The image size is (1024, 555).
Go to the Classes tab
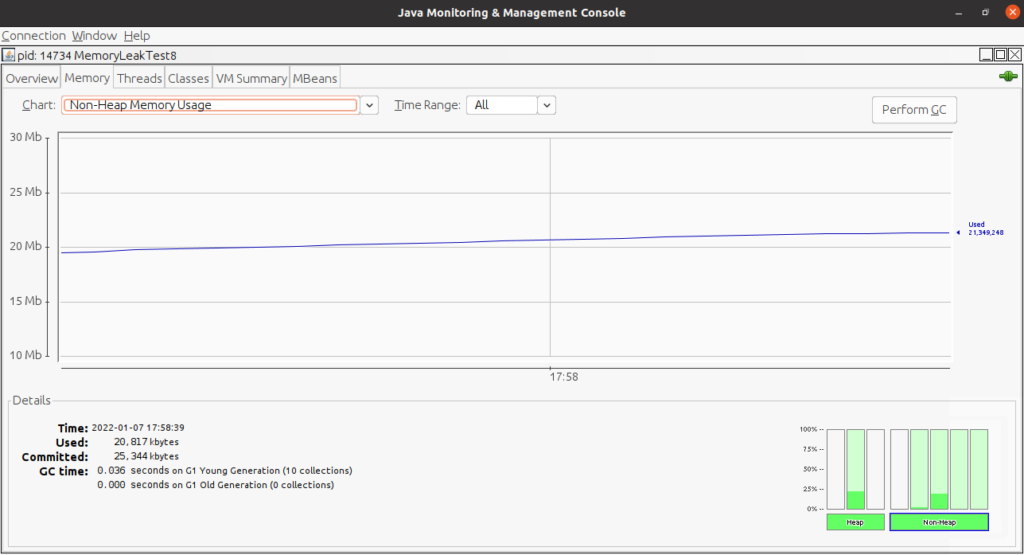(x=188, y=78)
